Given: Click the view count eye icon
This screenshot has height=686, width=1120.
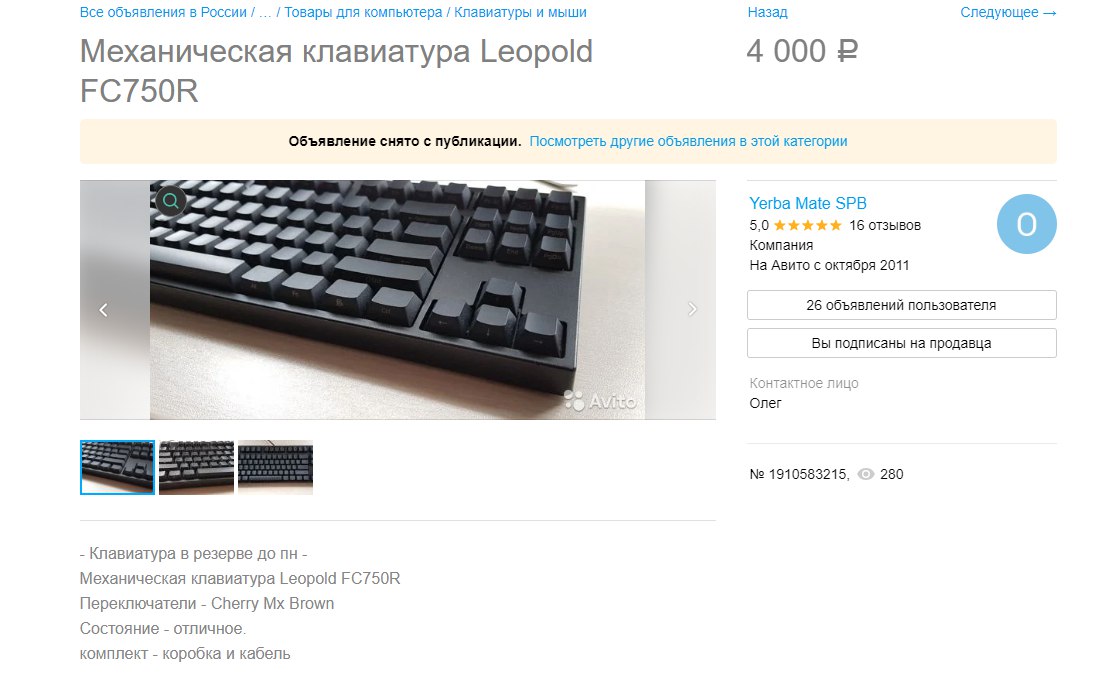Looking at the screenshot, I should tap(866, 474).
